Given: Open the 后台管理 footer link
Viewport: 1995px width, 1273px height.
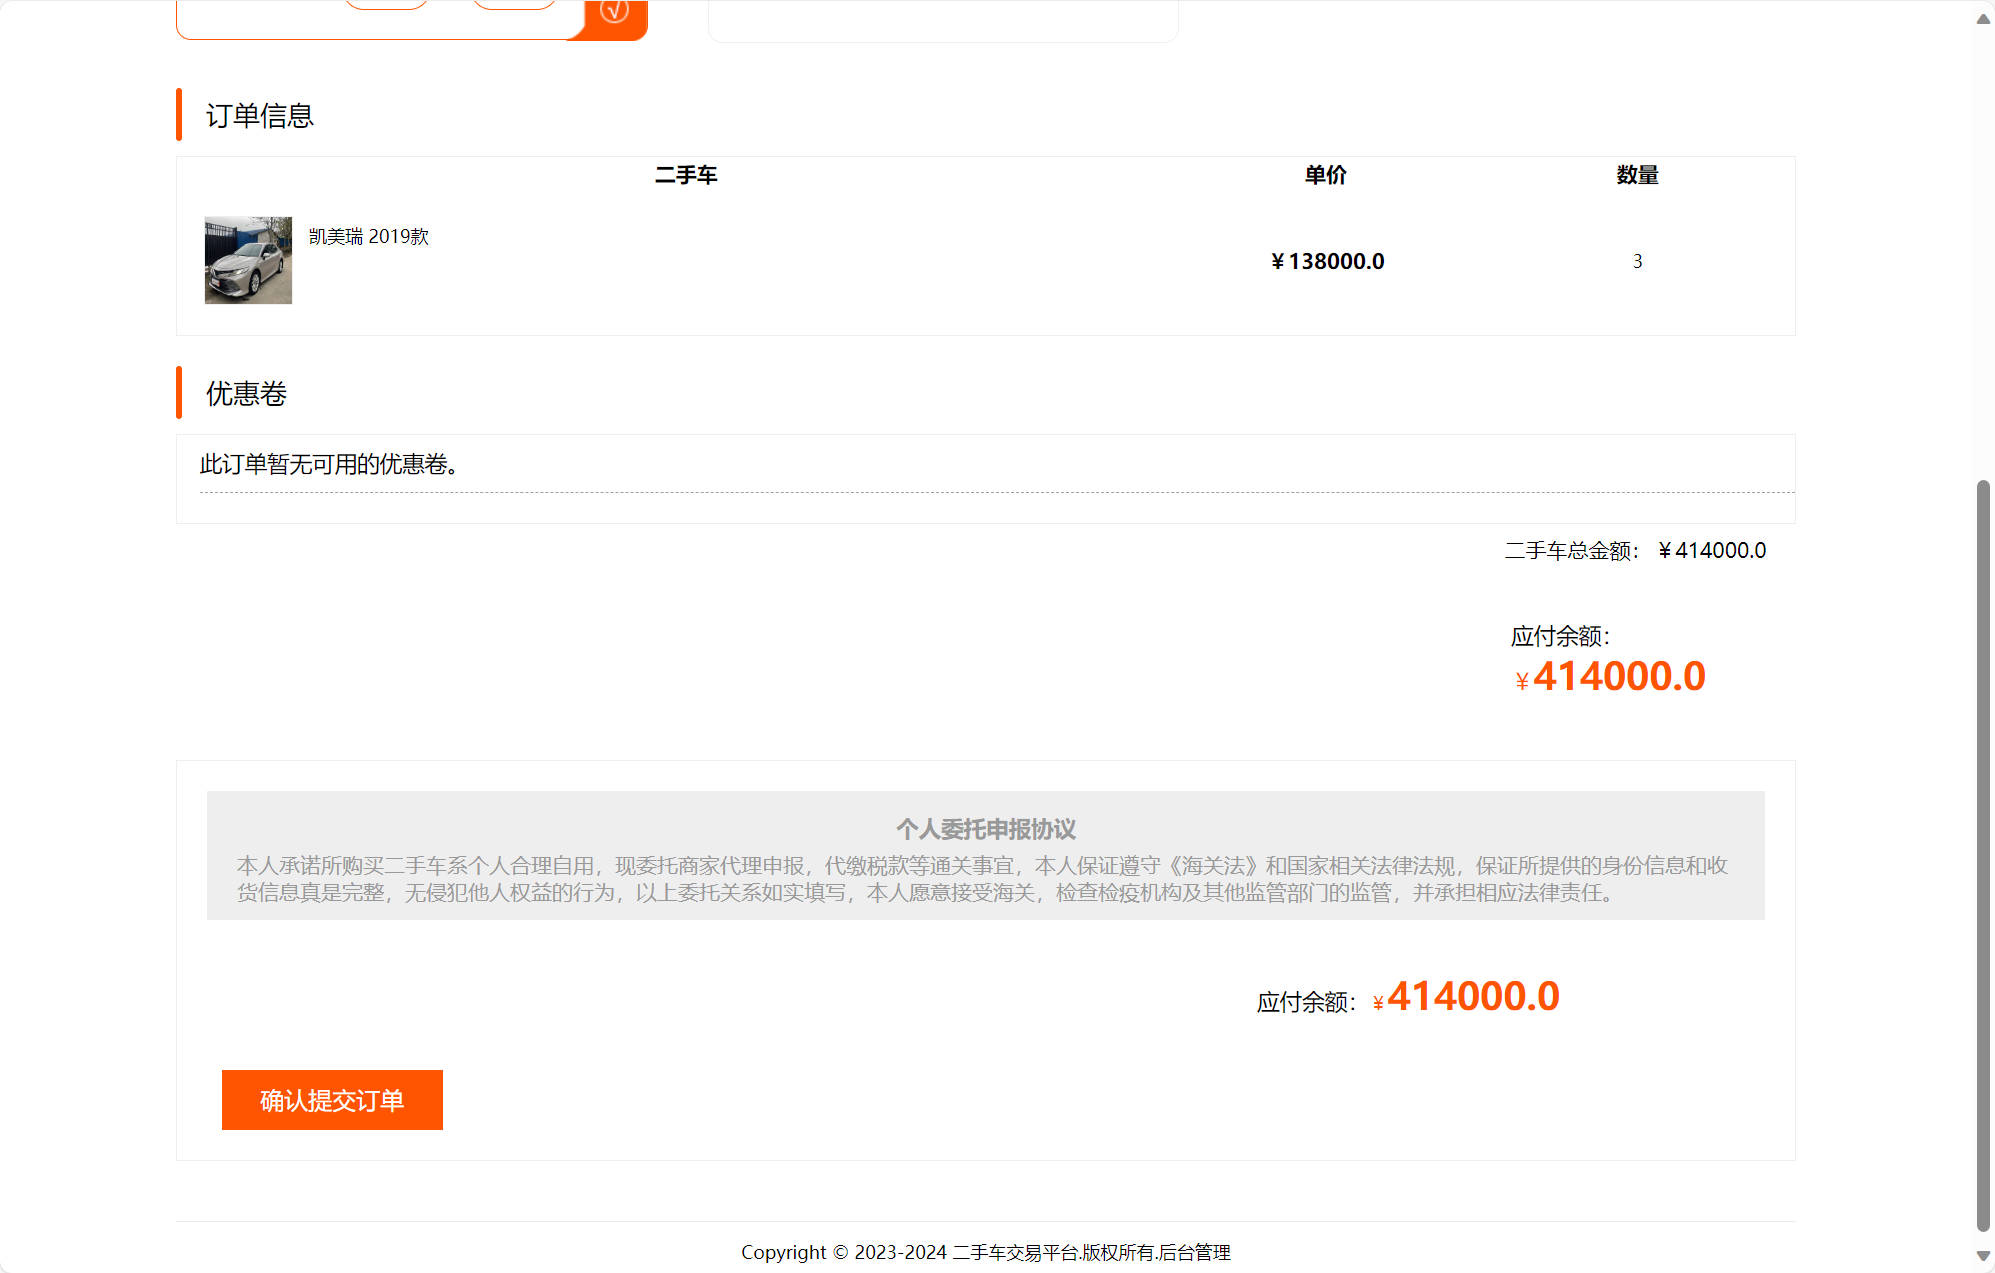Looking at the screenshot, I should click(x=1197, y=1251).
